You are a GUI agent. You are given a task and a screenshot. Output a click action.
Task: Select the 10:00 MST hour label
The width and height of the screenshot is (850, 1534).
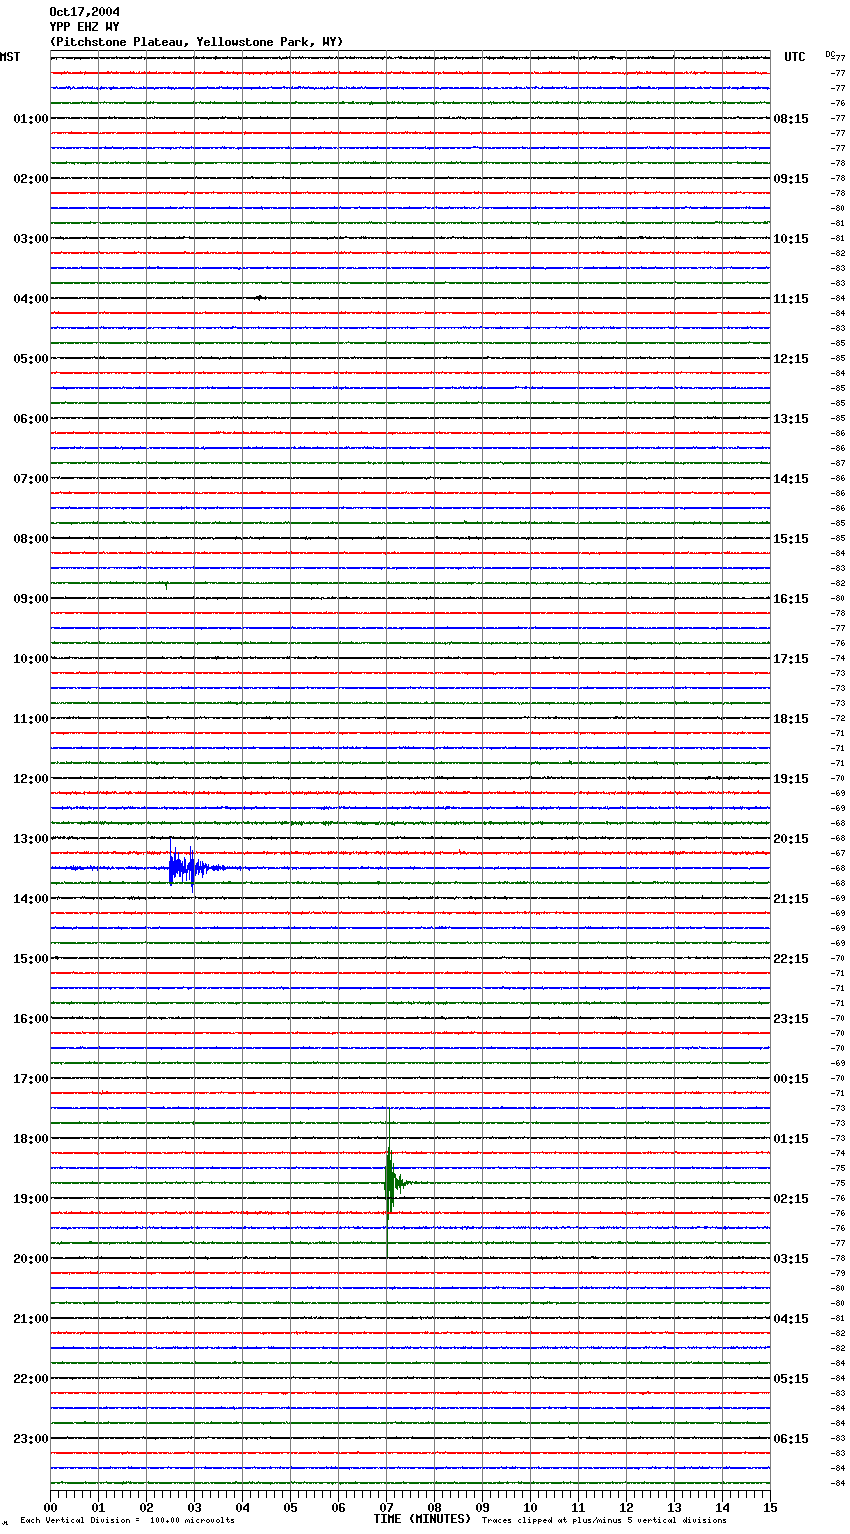[x=31, y=659]
